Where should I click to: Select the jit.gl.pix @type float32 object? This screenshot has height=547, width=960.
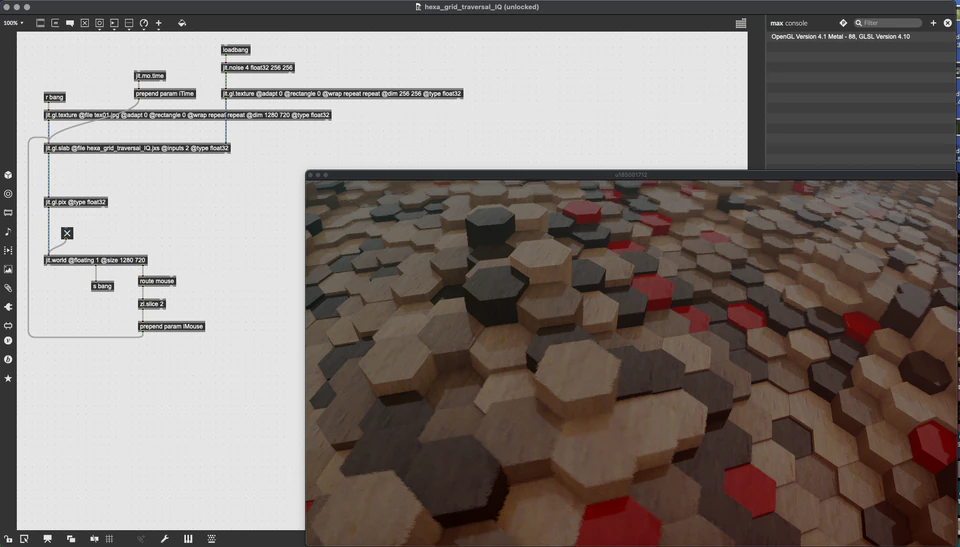76,202
